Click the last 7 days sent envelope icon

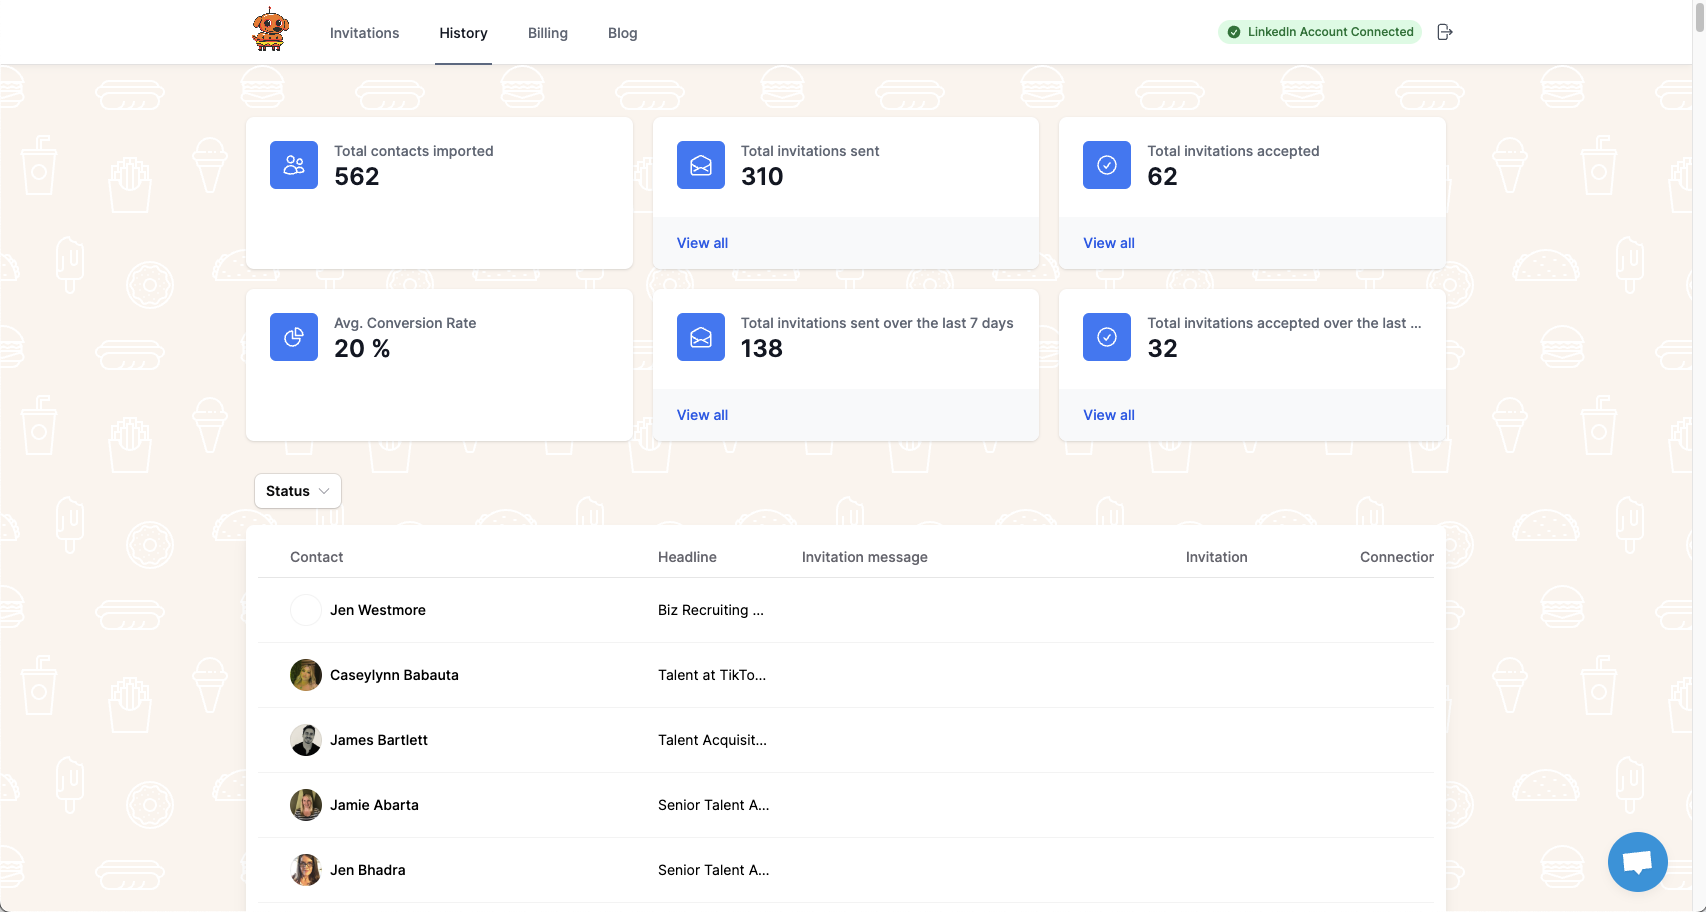pyautogui.click(x=701, y=337)
